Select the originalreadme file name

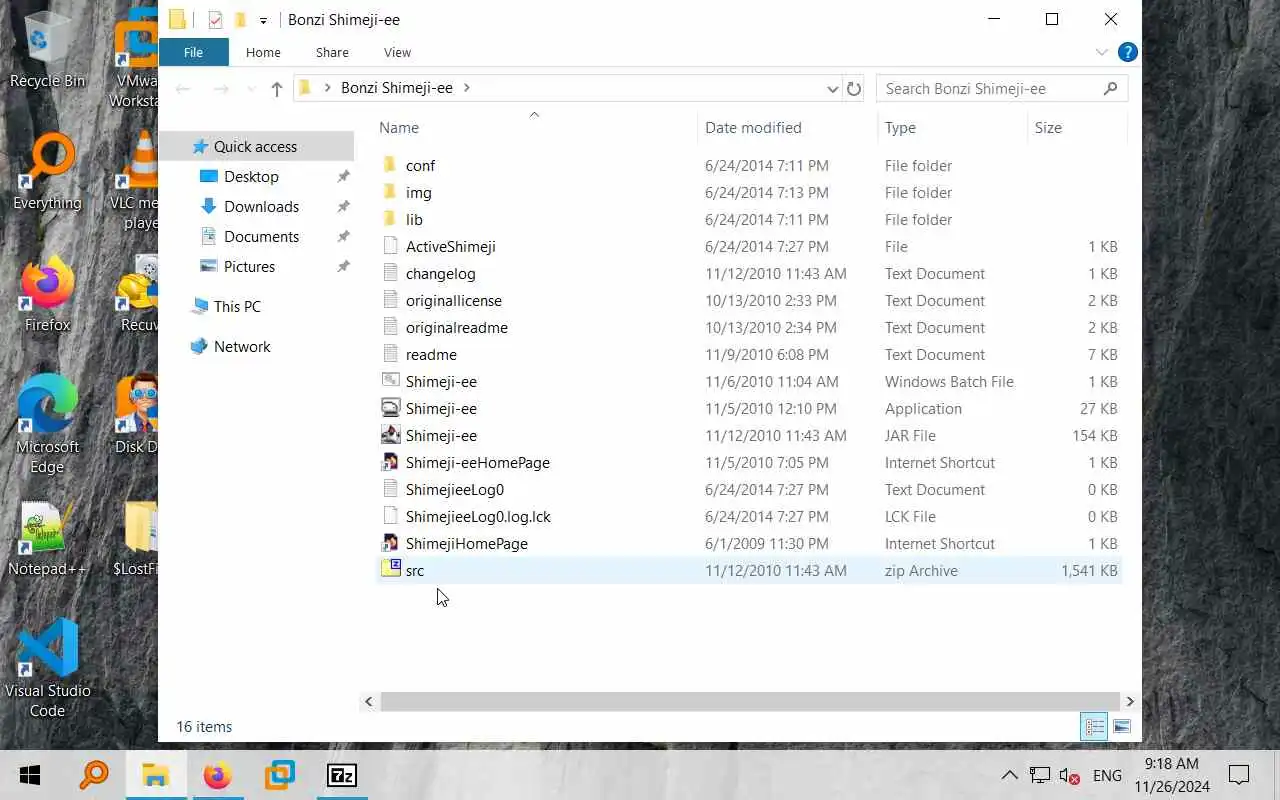[457, 327]
